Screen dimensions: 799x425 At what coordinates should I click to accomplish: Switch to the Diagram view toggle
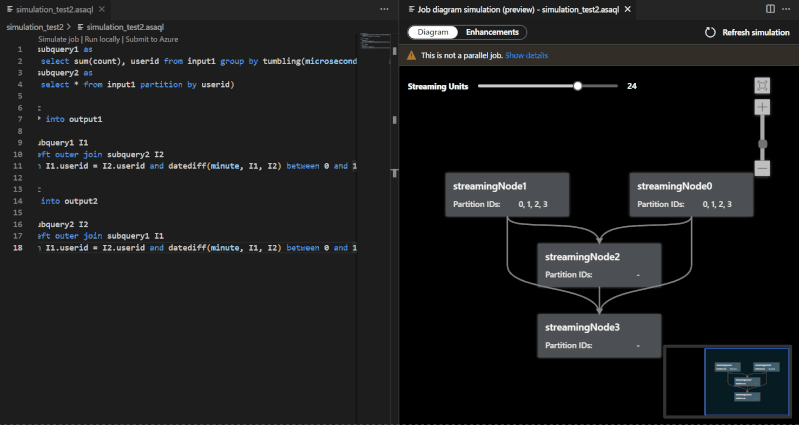433,32
